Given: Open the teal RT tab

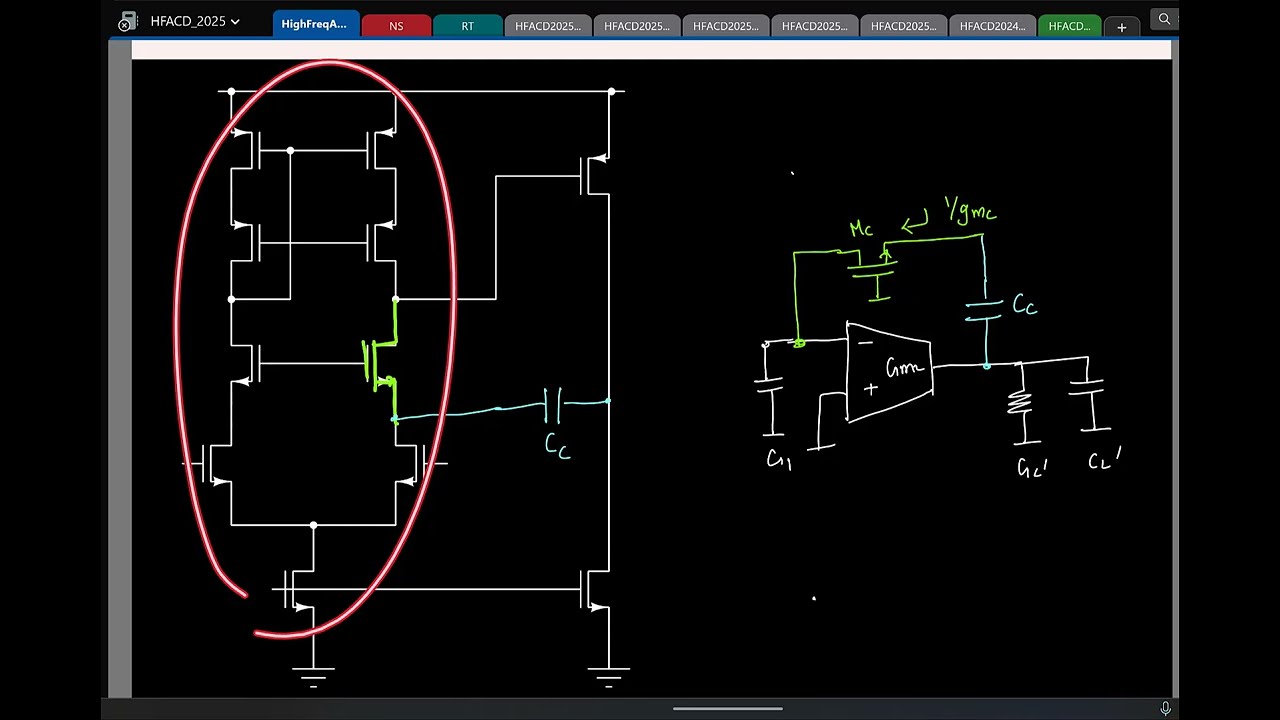Looking at the screenshot, I should pos(467,26).
